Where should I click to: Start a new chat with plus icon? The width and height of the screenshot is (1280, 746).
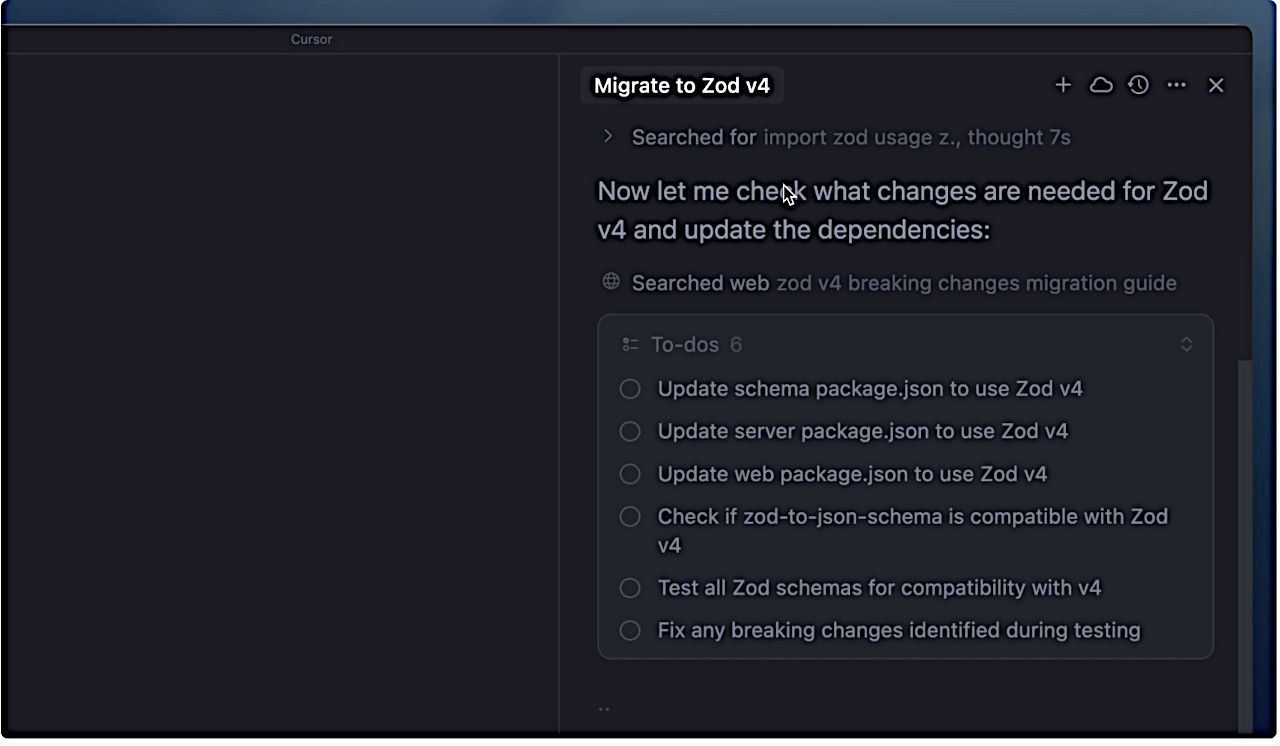click(1063, 86)
